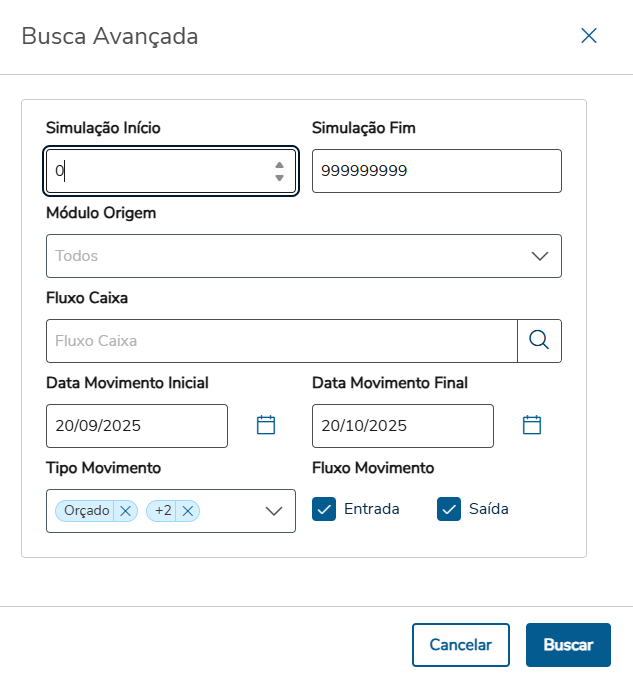Decrement Simulação Início with down arrow
This screenshot has height=680, width=633.
(x=280, y=178)
